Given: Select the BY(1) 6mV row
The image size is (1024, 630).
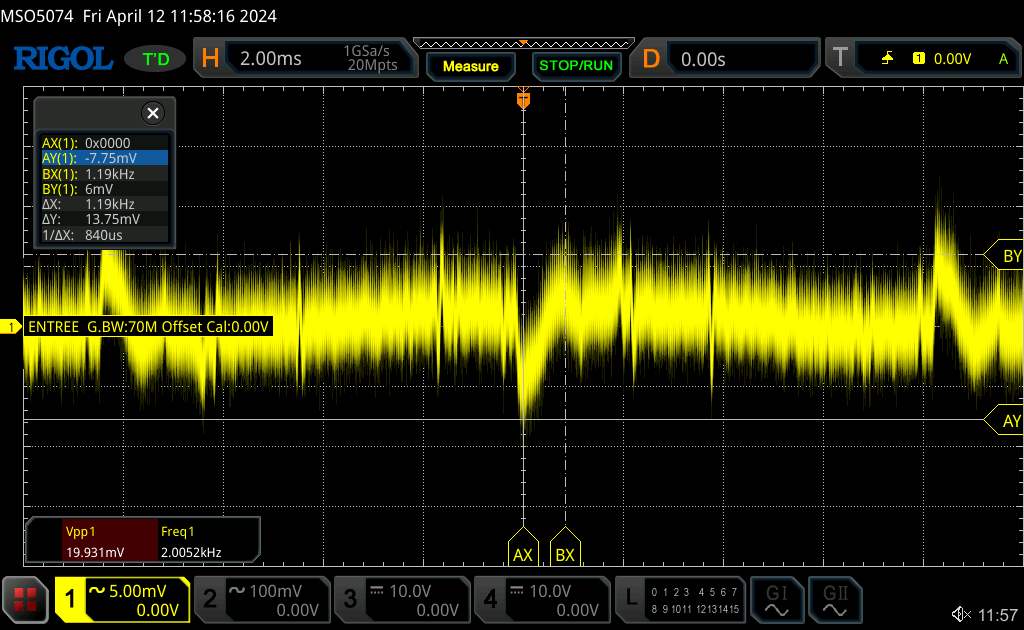Looking at the screenshot, I should (x=104, y=189).
